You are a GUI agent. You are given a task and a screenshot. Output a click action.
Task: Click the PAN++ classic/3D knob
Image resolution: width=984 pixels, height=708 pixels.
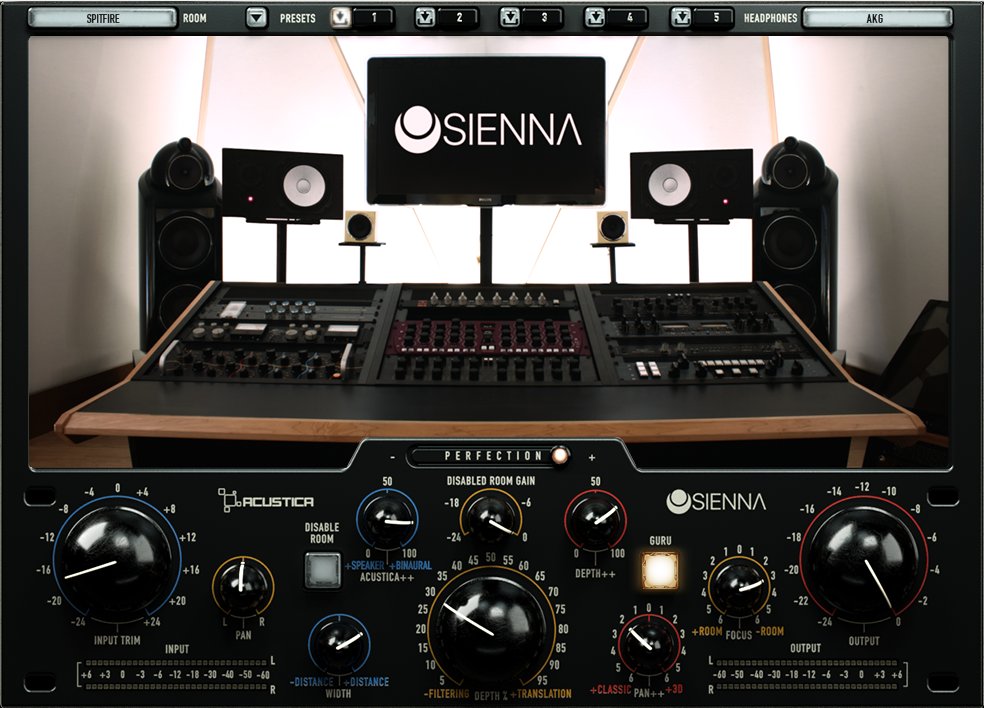tap(649, 644)
